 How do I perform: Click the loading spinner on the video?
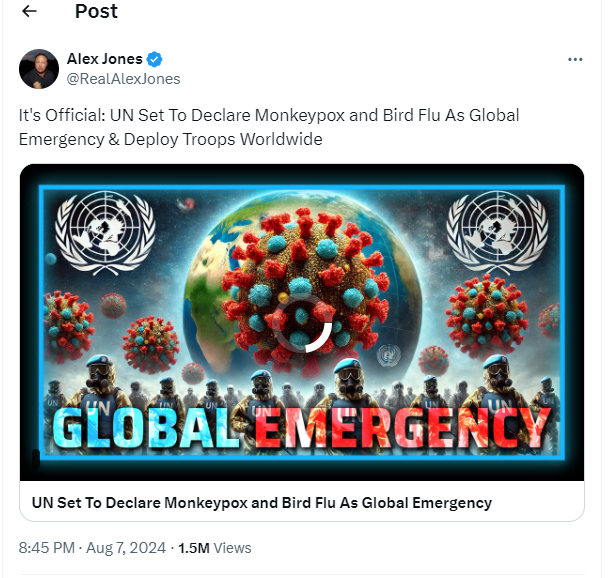point(302,323)
